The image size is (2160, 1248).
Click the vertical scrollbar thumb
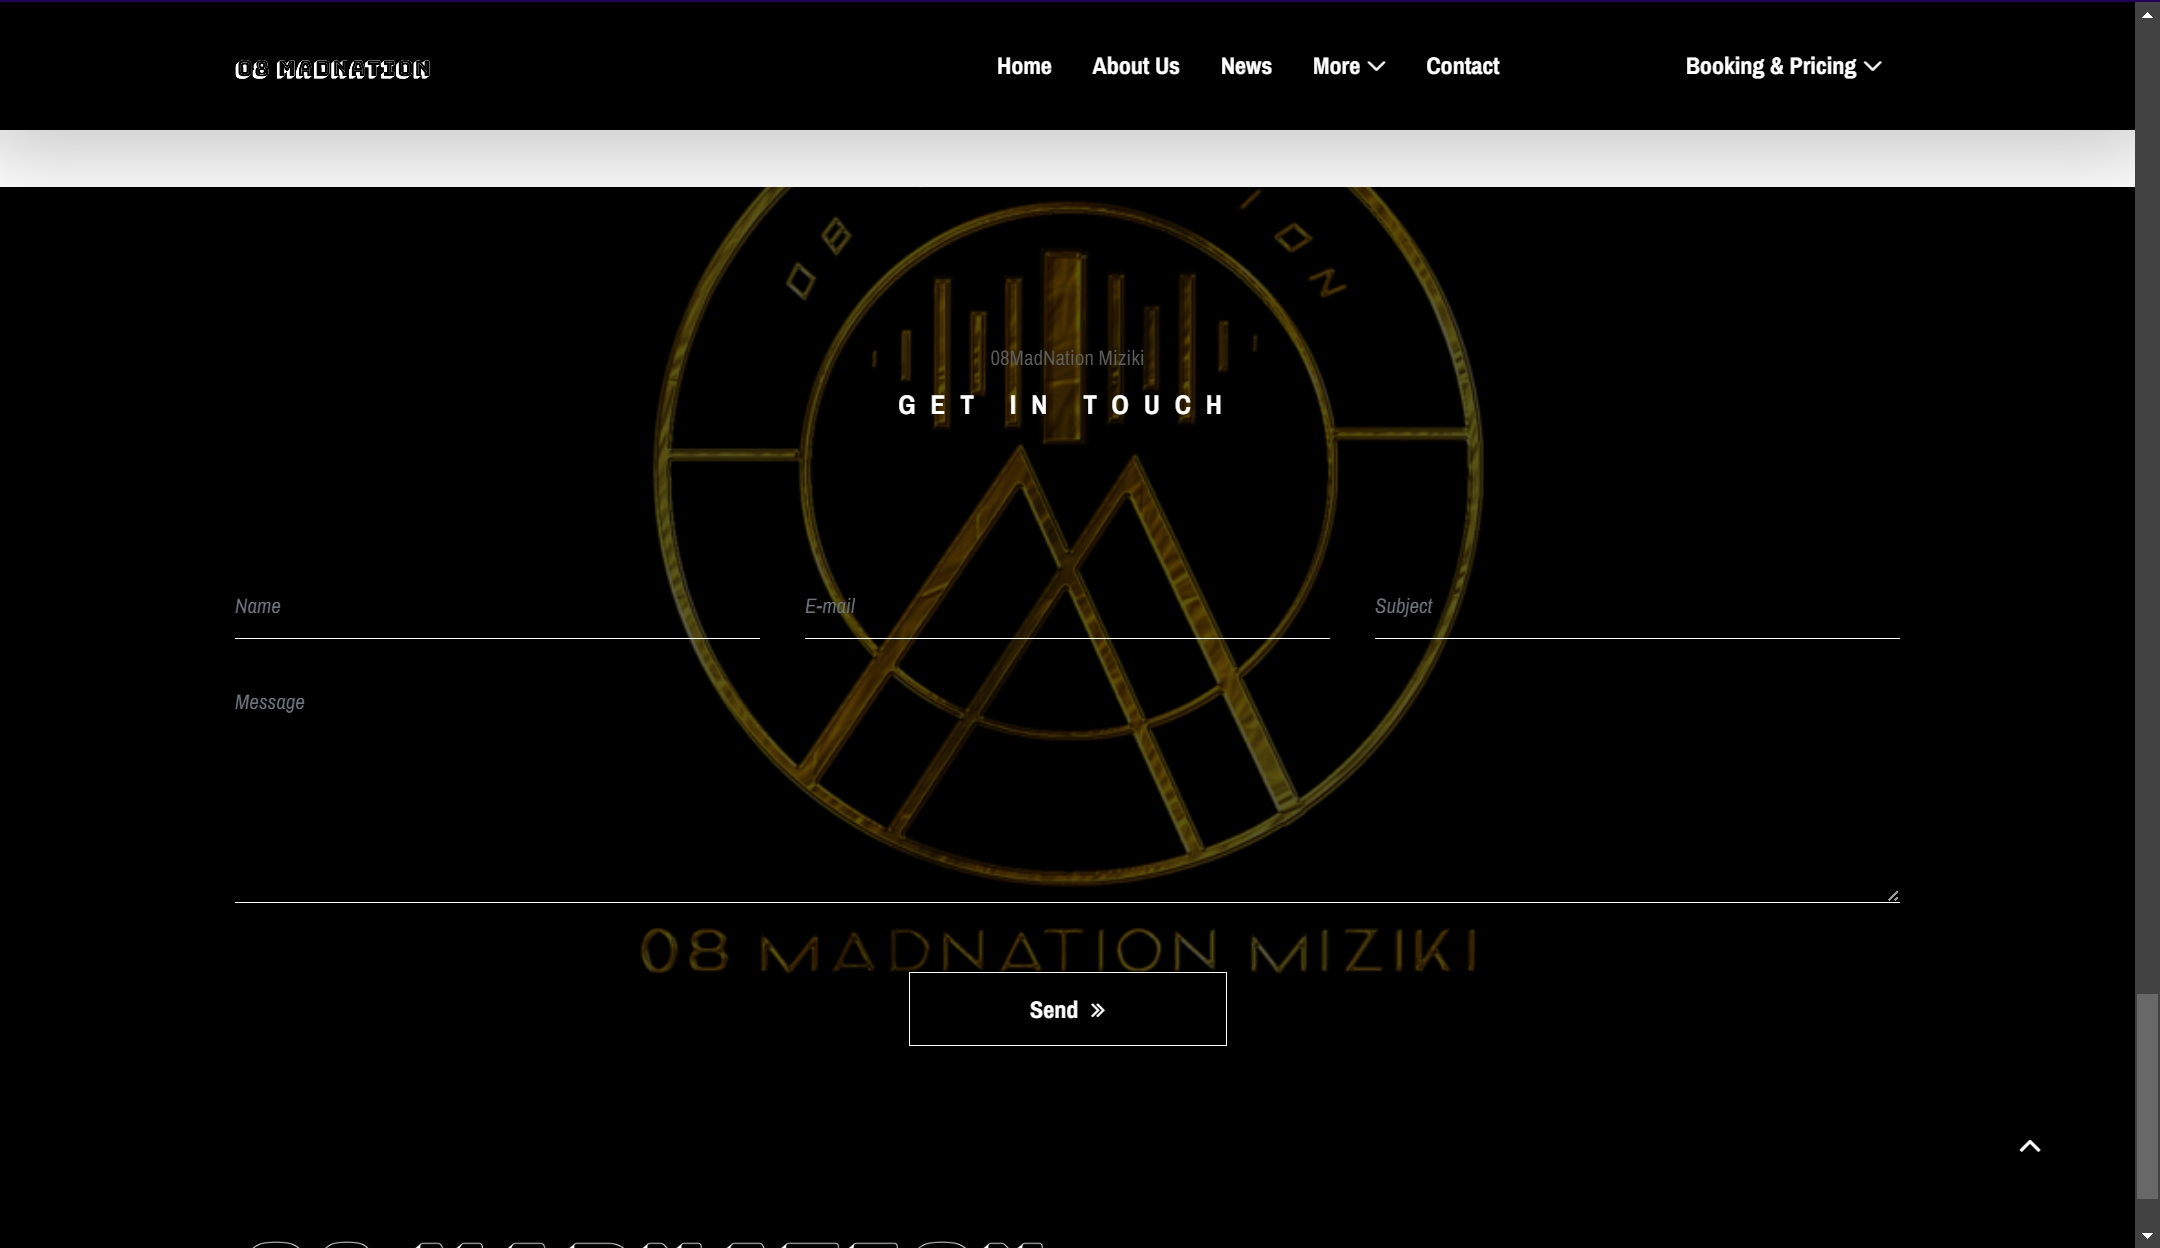2147,1095
